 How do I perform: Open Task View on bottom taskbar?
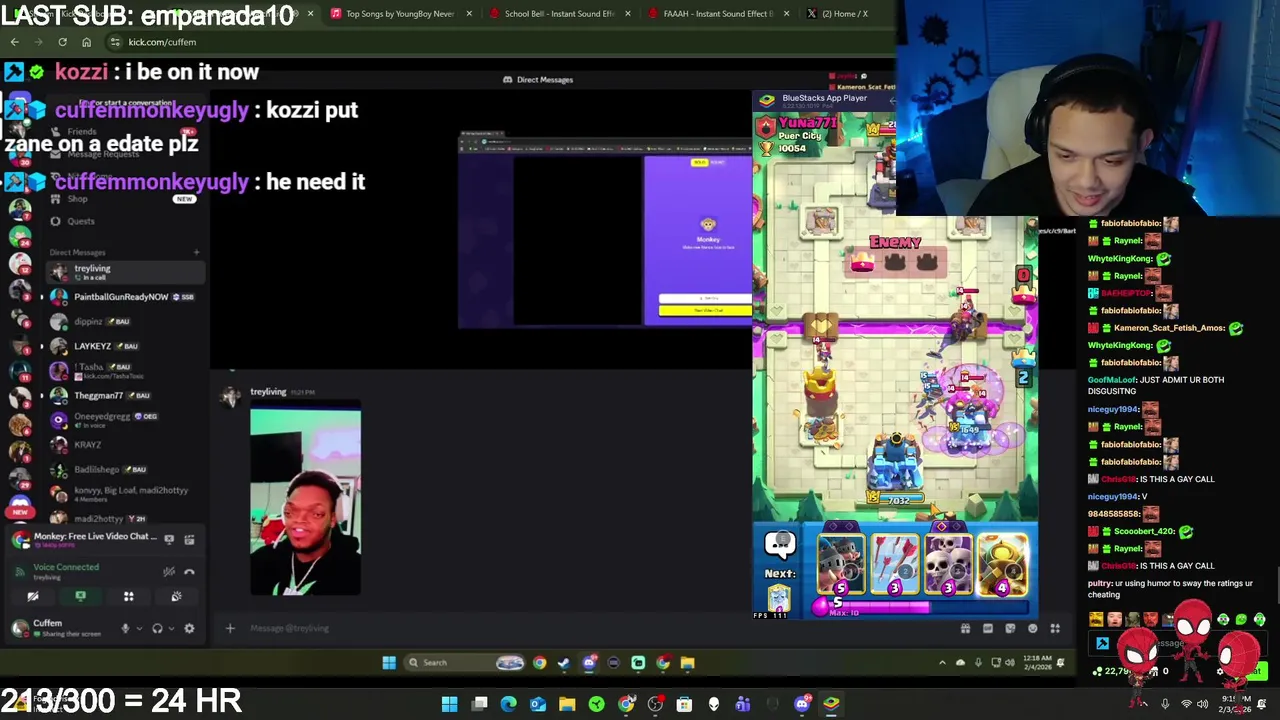pyautogui.click(x=479, y=704)
